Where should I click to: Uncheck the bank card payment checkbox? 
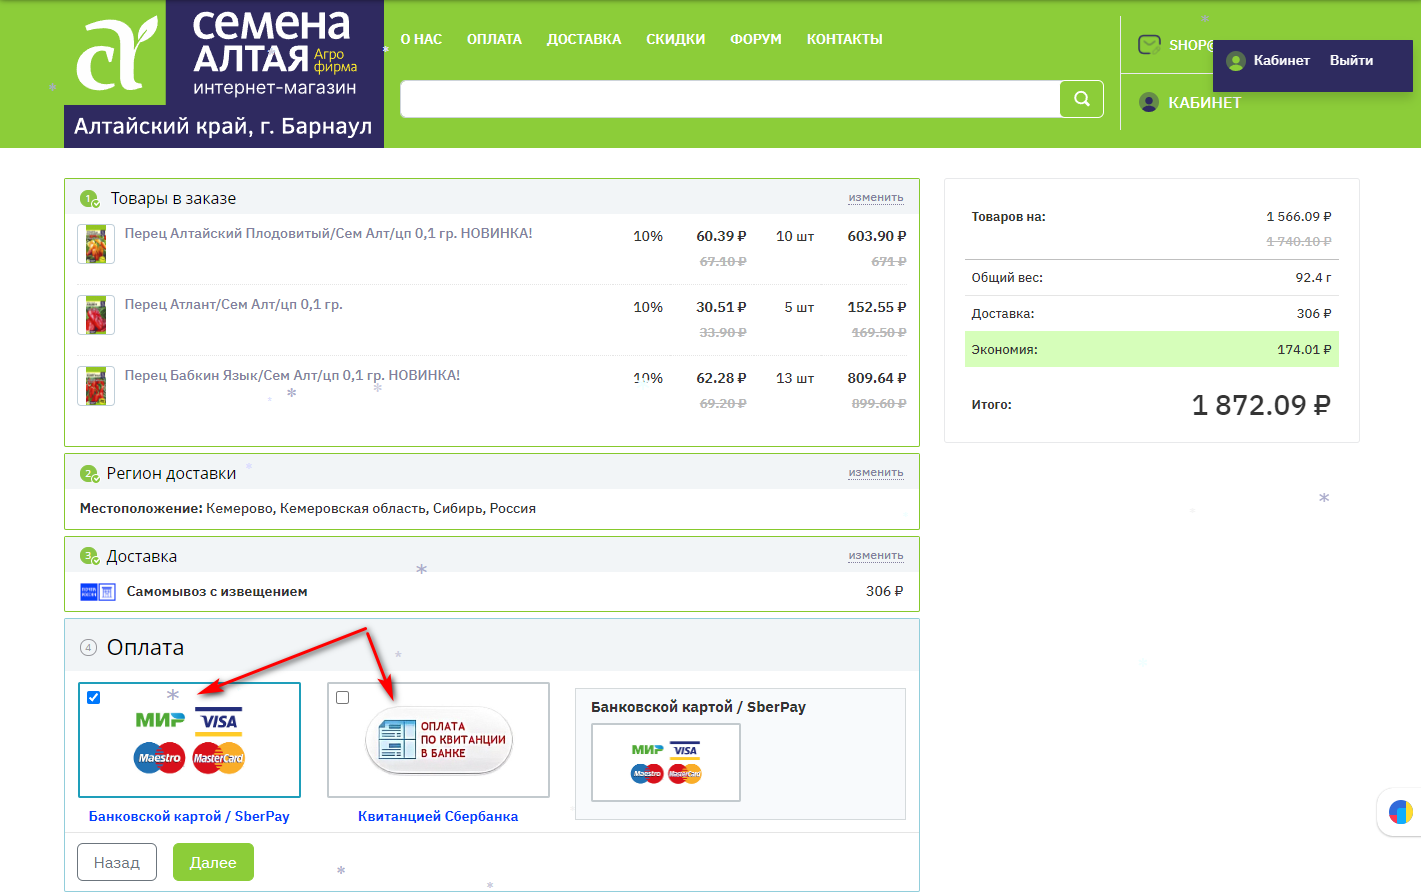pyautogui.click(x=94, y=697)
